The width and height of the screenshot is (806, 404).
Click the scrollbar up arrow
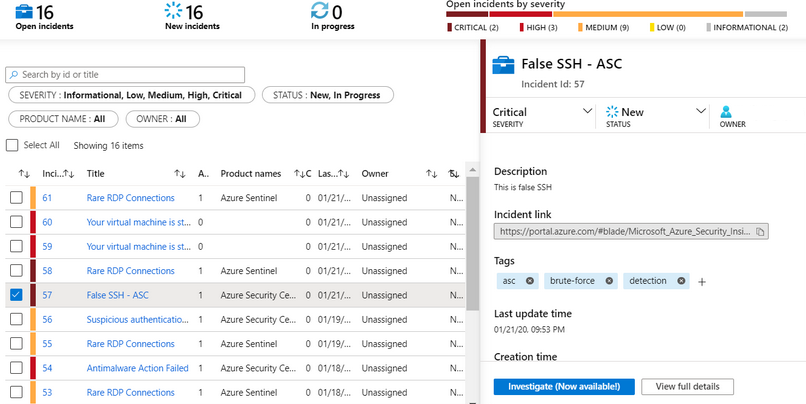click(472, 170)
